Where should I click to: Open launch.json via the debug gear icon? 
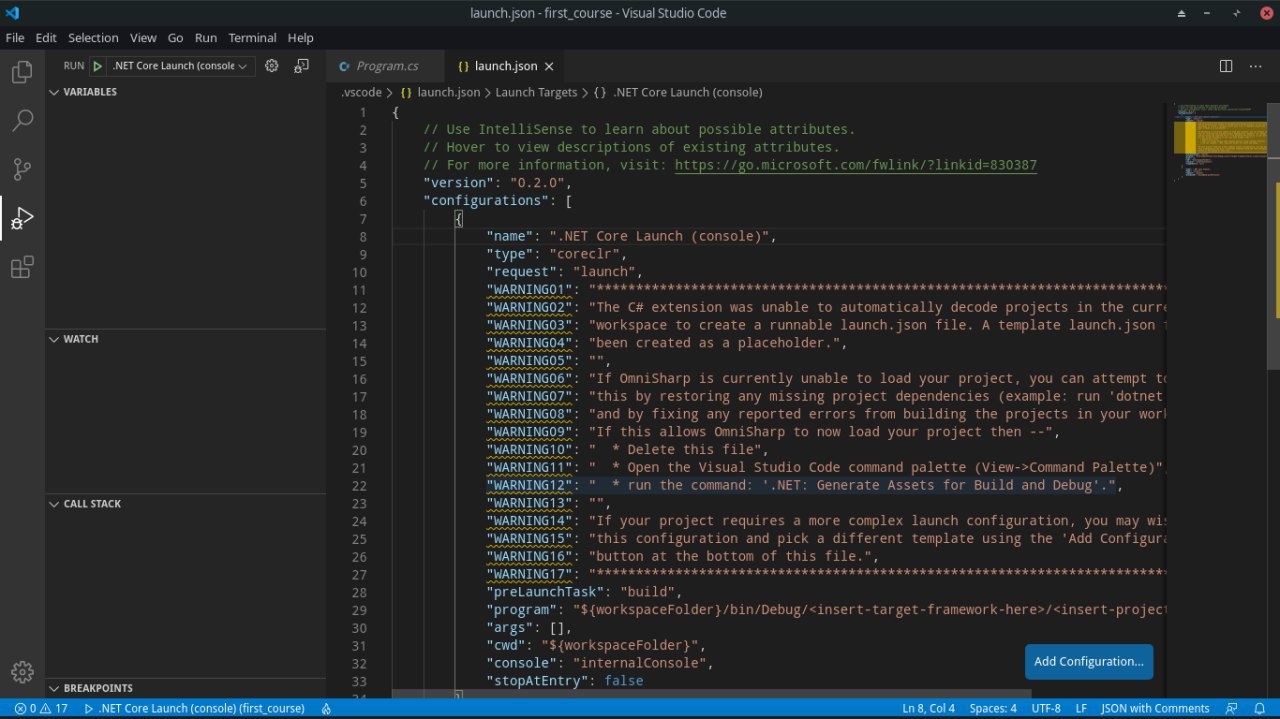click(x=271, y=66)
